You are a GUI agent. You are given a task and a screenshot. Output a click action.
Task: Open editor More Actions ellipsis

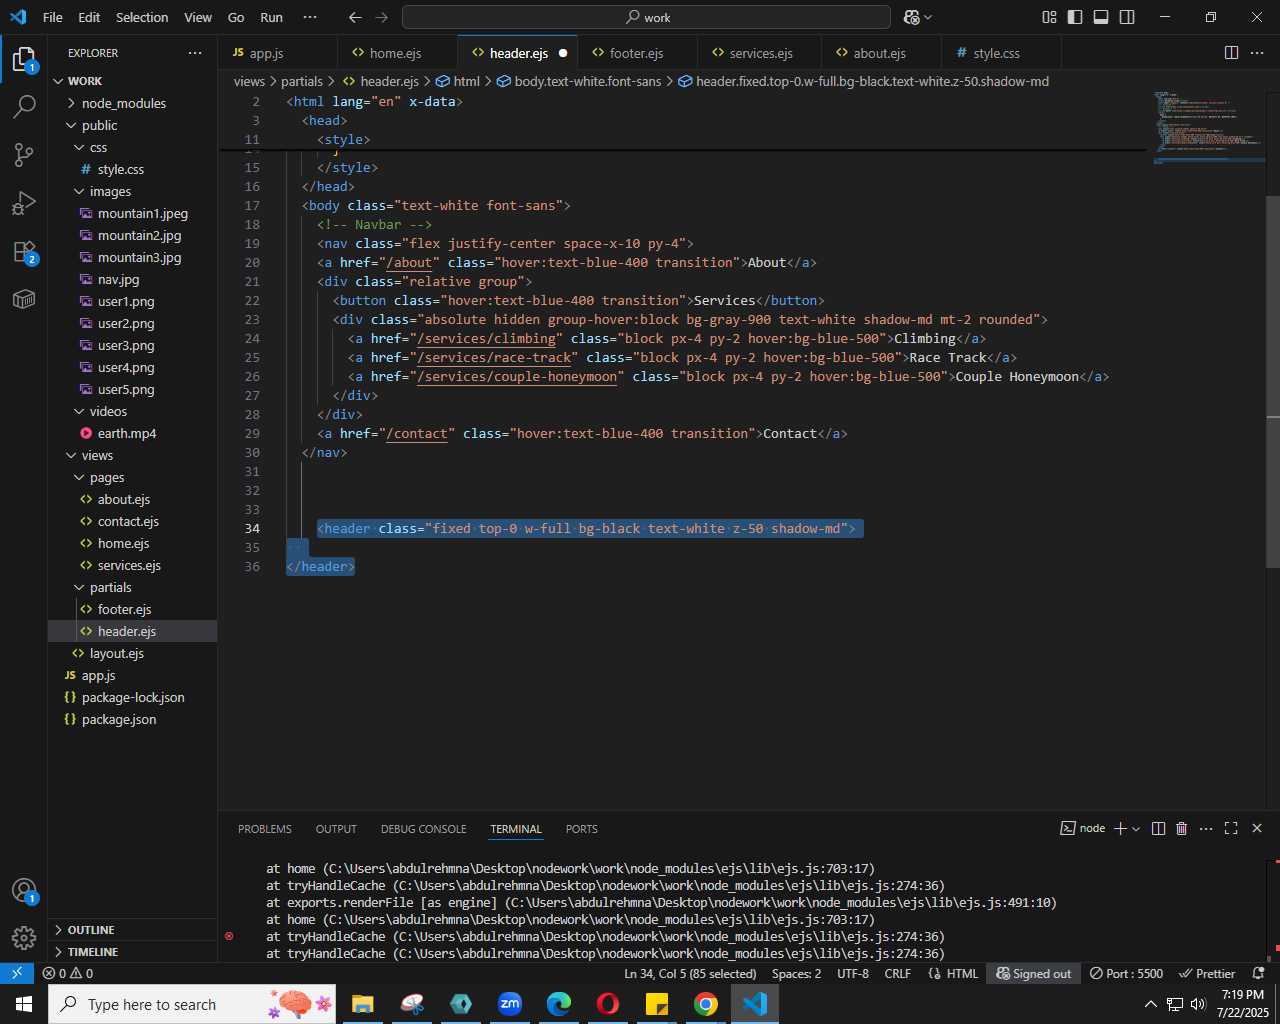[x=1257, y=53]
